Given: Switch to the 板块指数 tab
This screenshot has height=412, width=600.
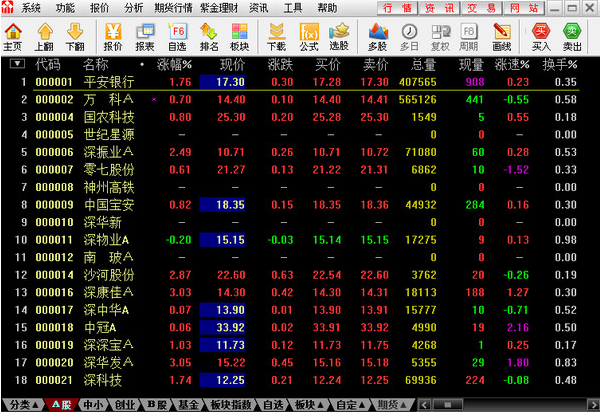Looking at the screenshot, I should [231, 405].
